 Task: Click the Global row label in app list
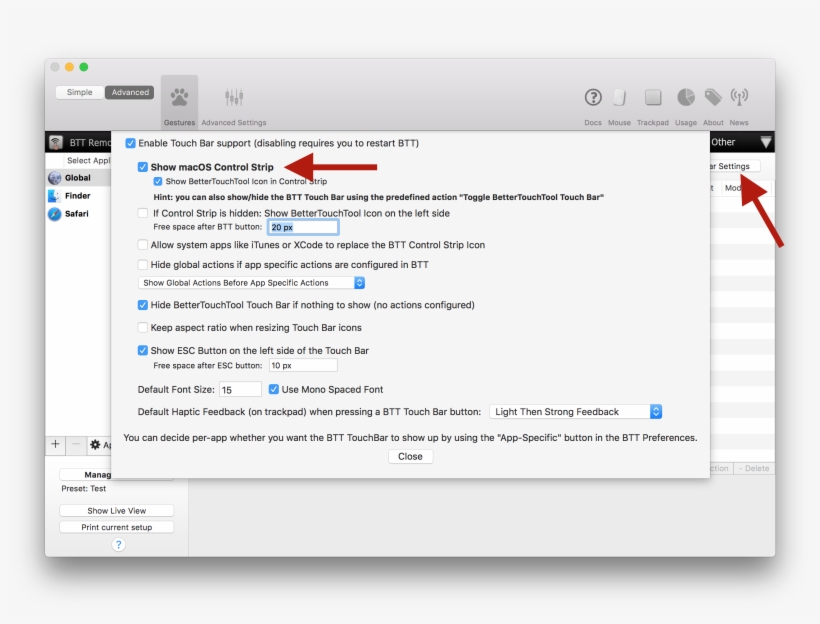pos(77,178)
